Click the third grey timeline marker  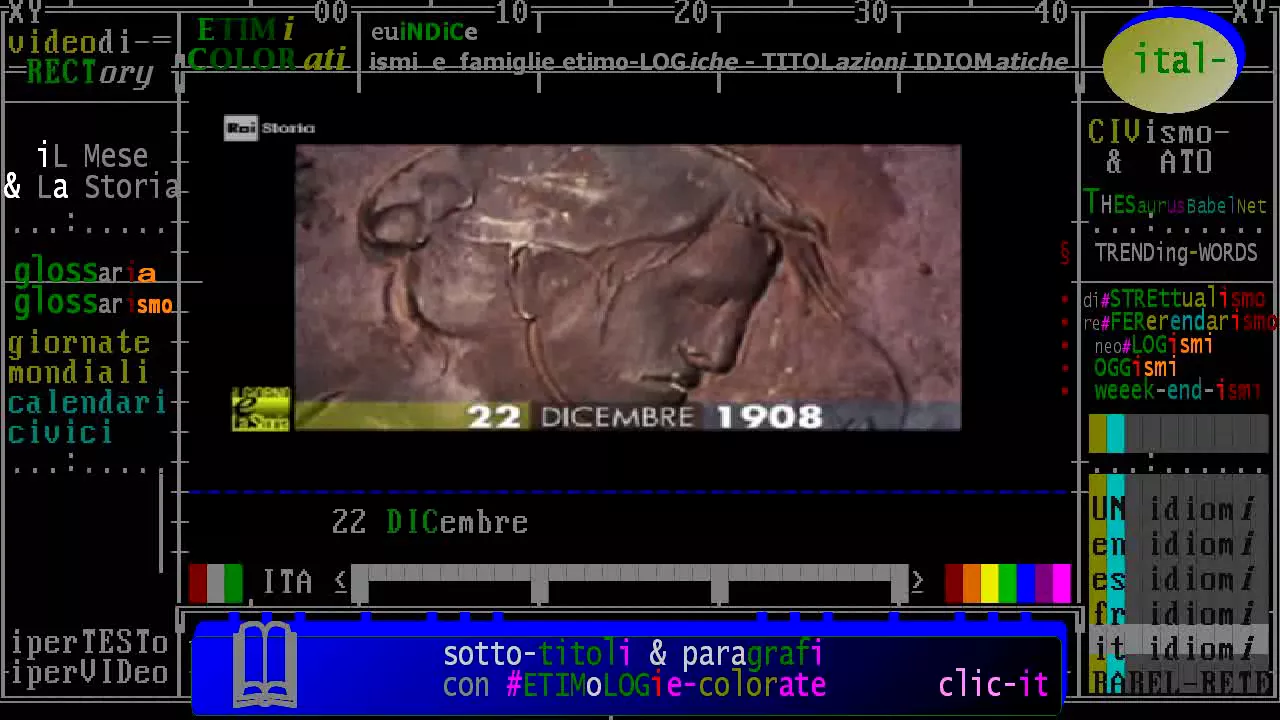tap(720, 584)
